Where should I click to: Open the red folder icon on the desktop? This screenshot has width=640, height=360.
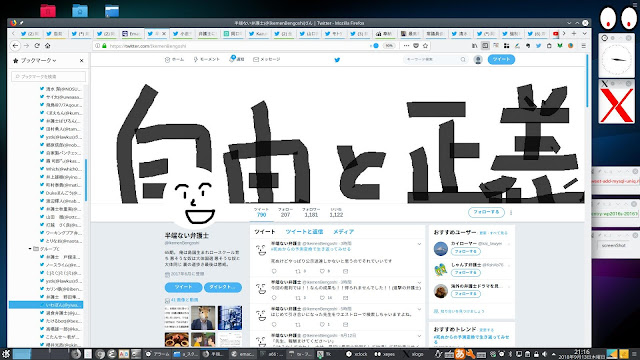click(48, 11)
